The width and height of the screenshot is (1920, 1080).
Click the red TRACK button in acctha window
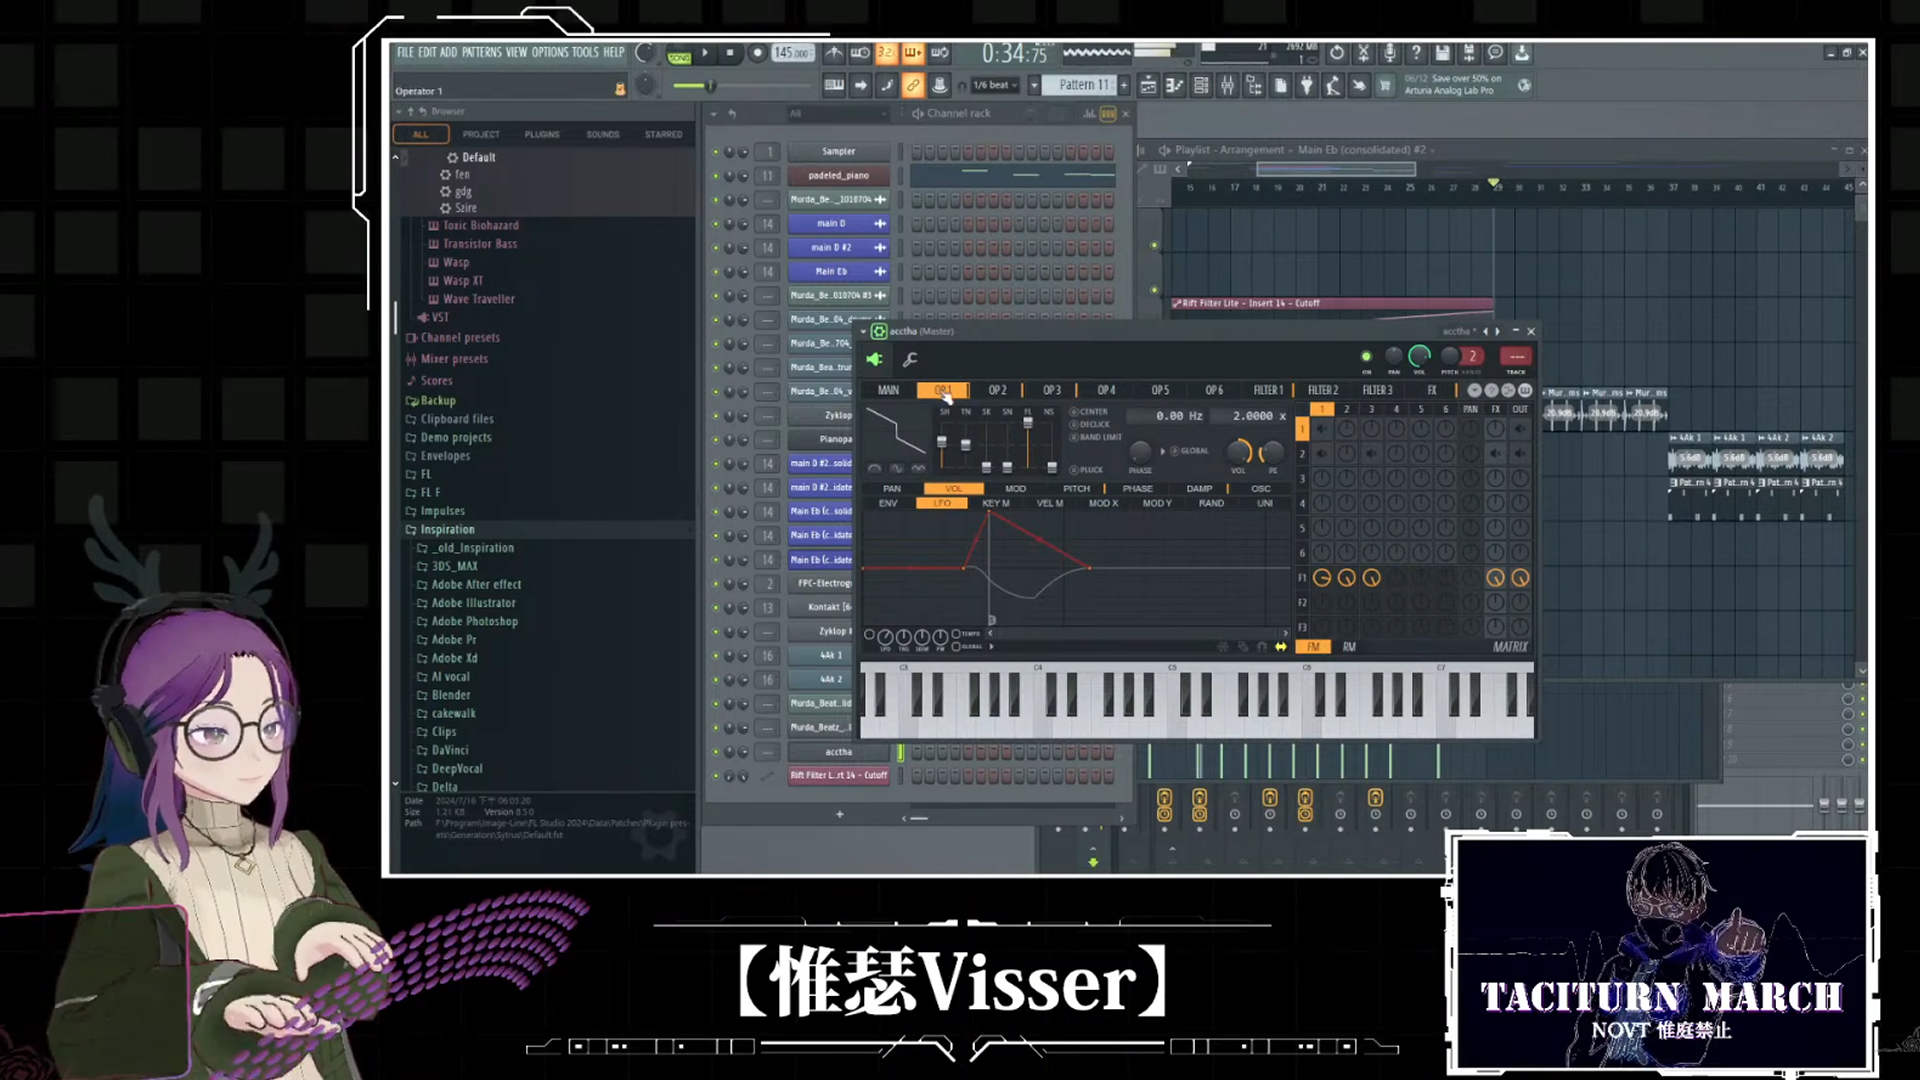pyautogui.click(x=1516, y=357)
